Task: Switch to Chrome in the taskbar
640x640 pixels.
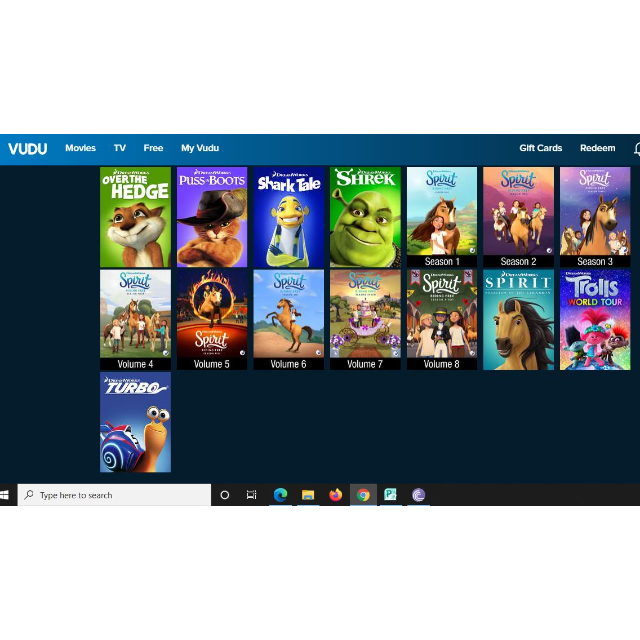Action: click(363, 495)
